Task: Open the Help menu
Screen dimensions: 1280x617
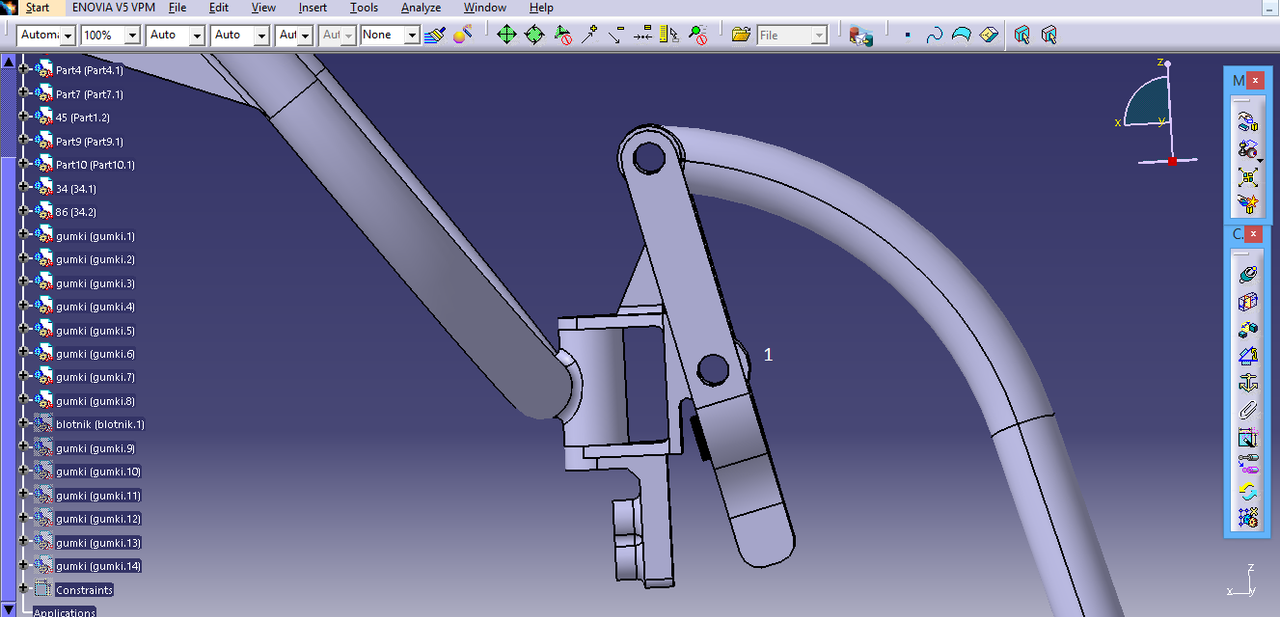Action: pos(541,8)
